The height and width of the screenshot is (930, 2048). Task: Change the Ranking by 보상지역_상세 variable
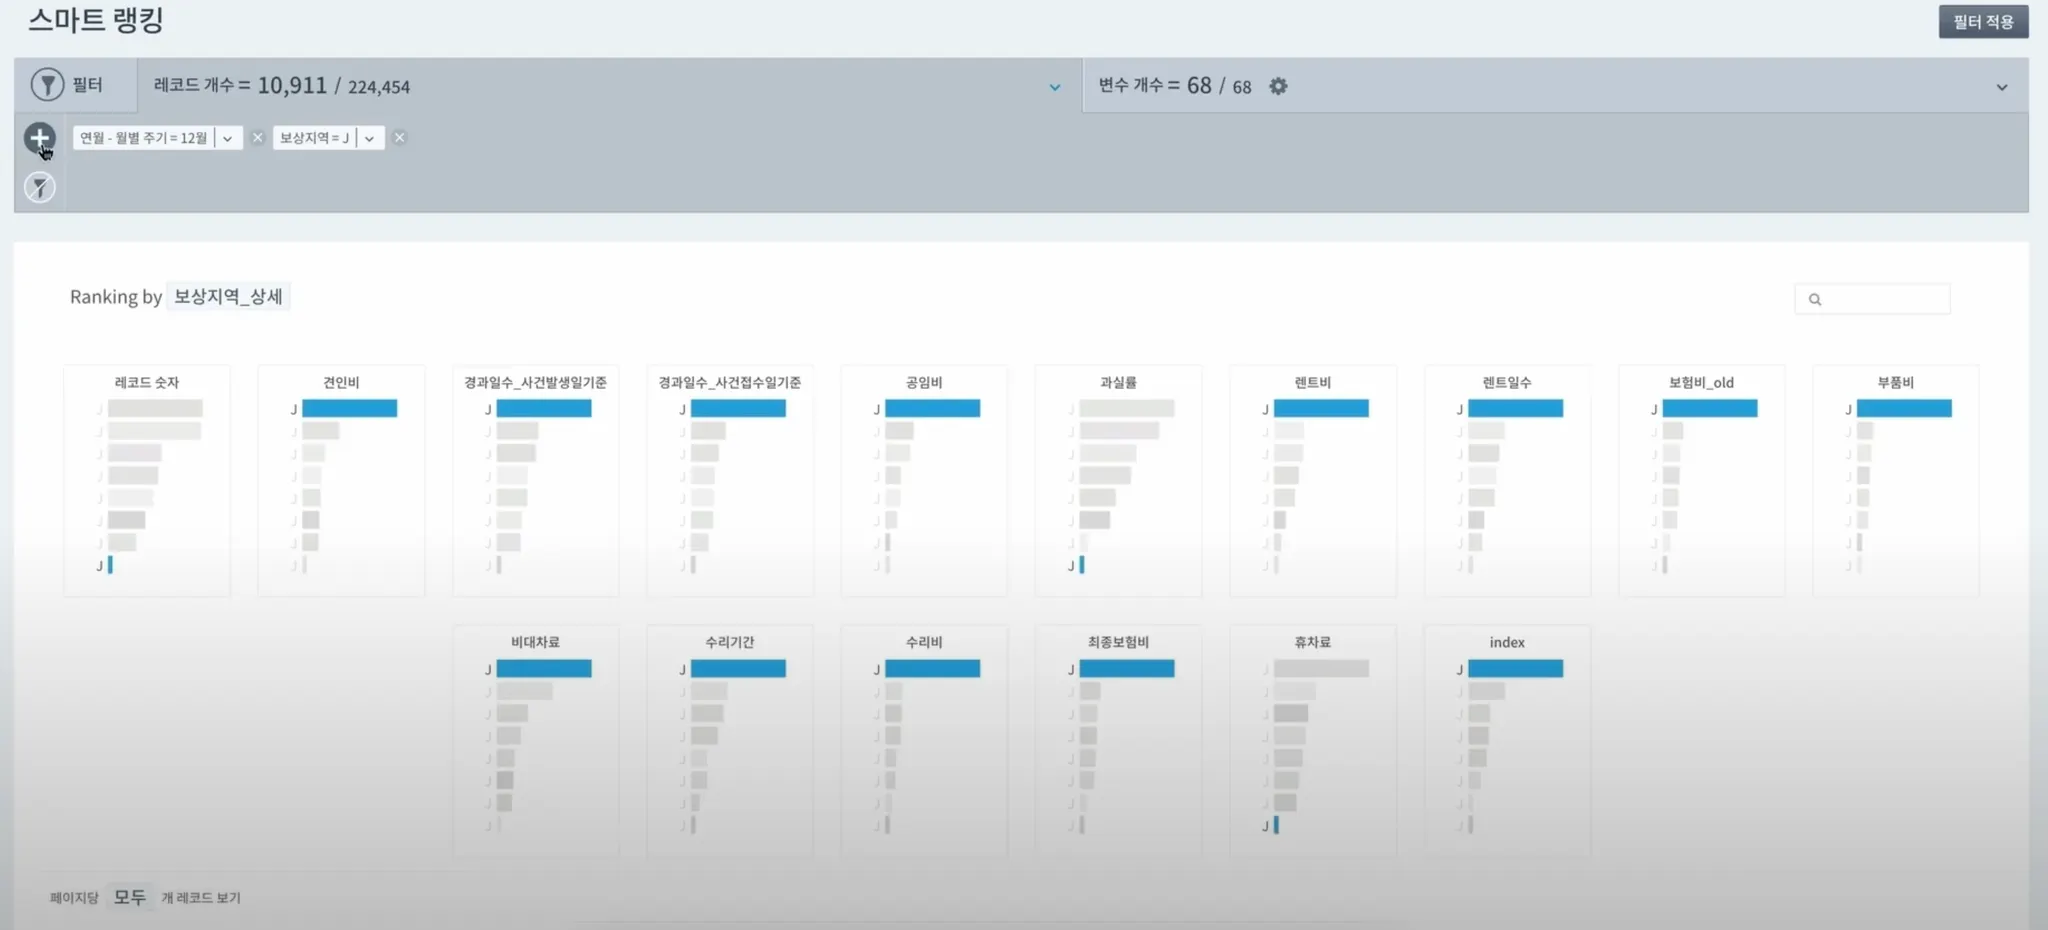(228, 297)
